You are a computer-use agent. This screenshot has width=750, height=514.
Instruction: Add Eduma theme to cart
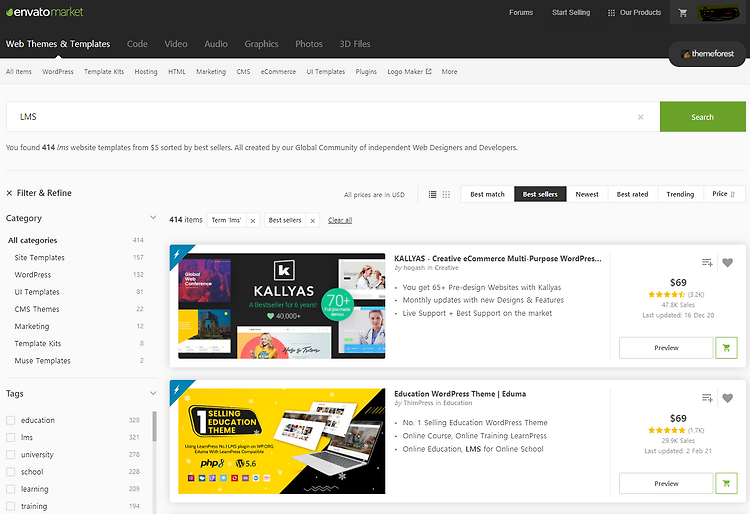click(x=726, y=483)
